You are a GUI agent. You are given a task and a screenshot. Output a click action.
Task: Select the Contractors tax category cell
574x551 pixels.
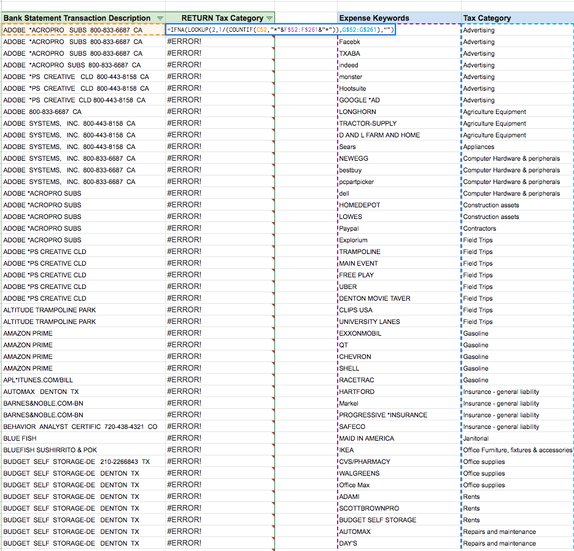click(x=517, y=228)
